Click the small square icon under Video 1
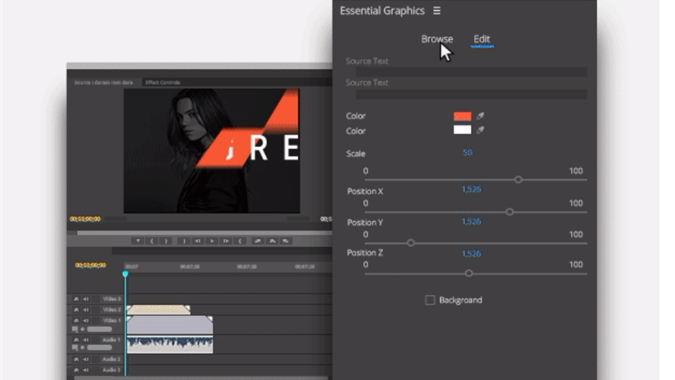 [75, 329]
